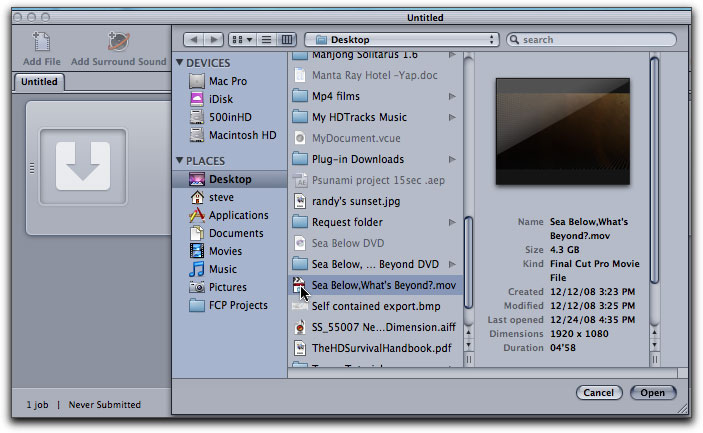Click the MyDocument.vcue entry

click(x=375, y=139)
